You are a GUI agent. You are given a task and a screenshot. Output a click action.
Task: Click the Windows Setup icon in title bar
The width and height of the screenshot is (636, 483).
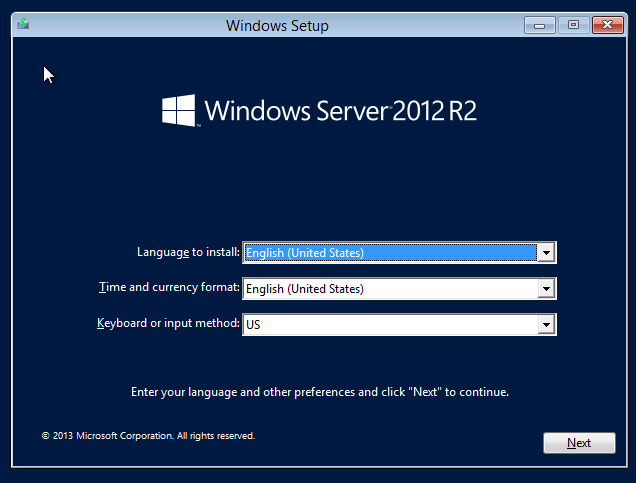pos(23,25)
